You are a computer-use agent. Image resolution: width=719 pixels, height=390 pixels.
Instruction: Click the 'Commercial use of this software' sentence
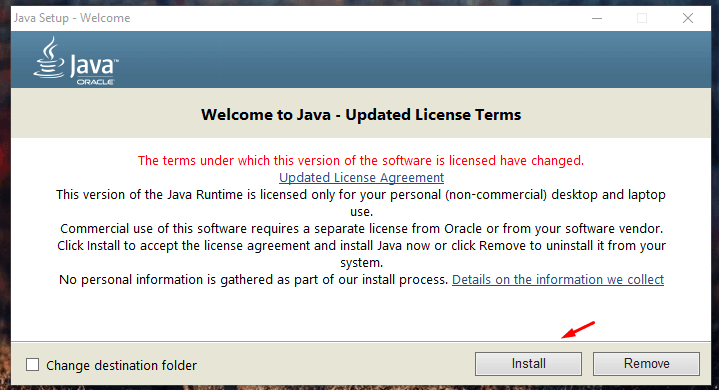click(361, 229)
